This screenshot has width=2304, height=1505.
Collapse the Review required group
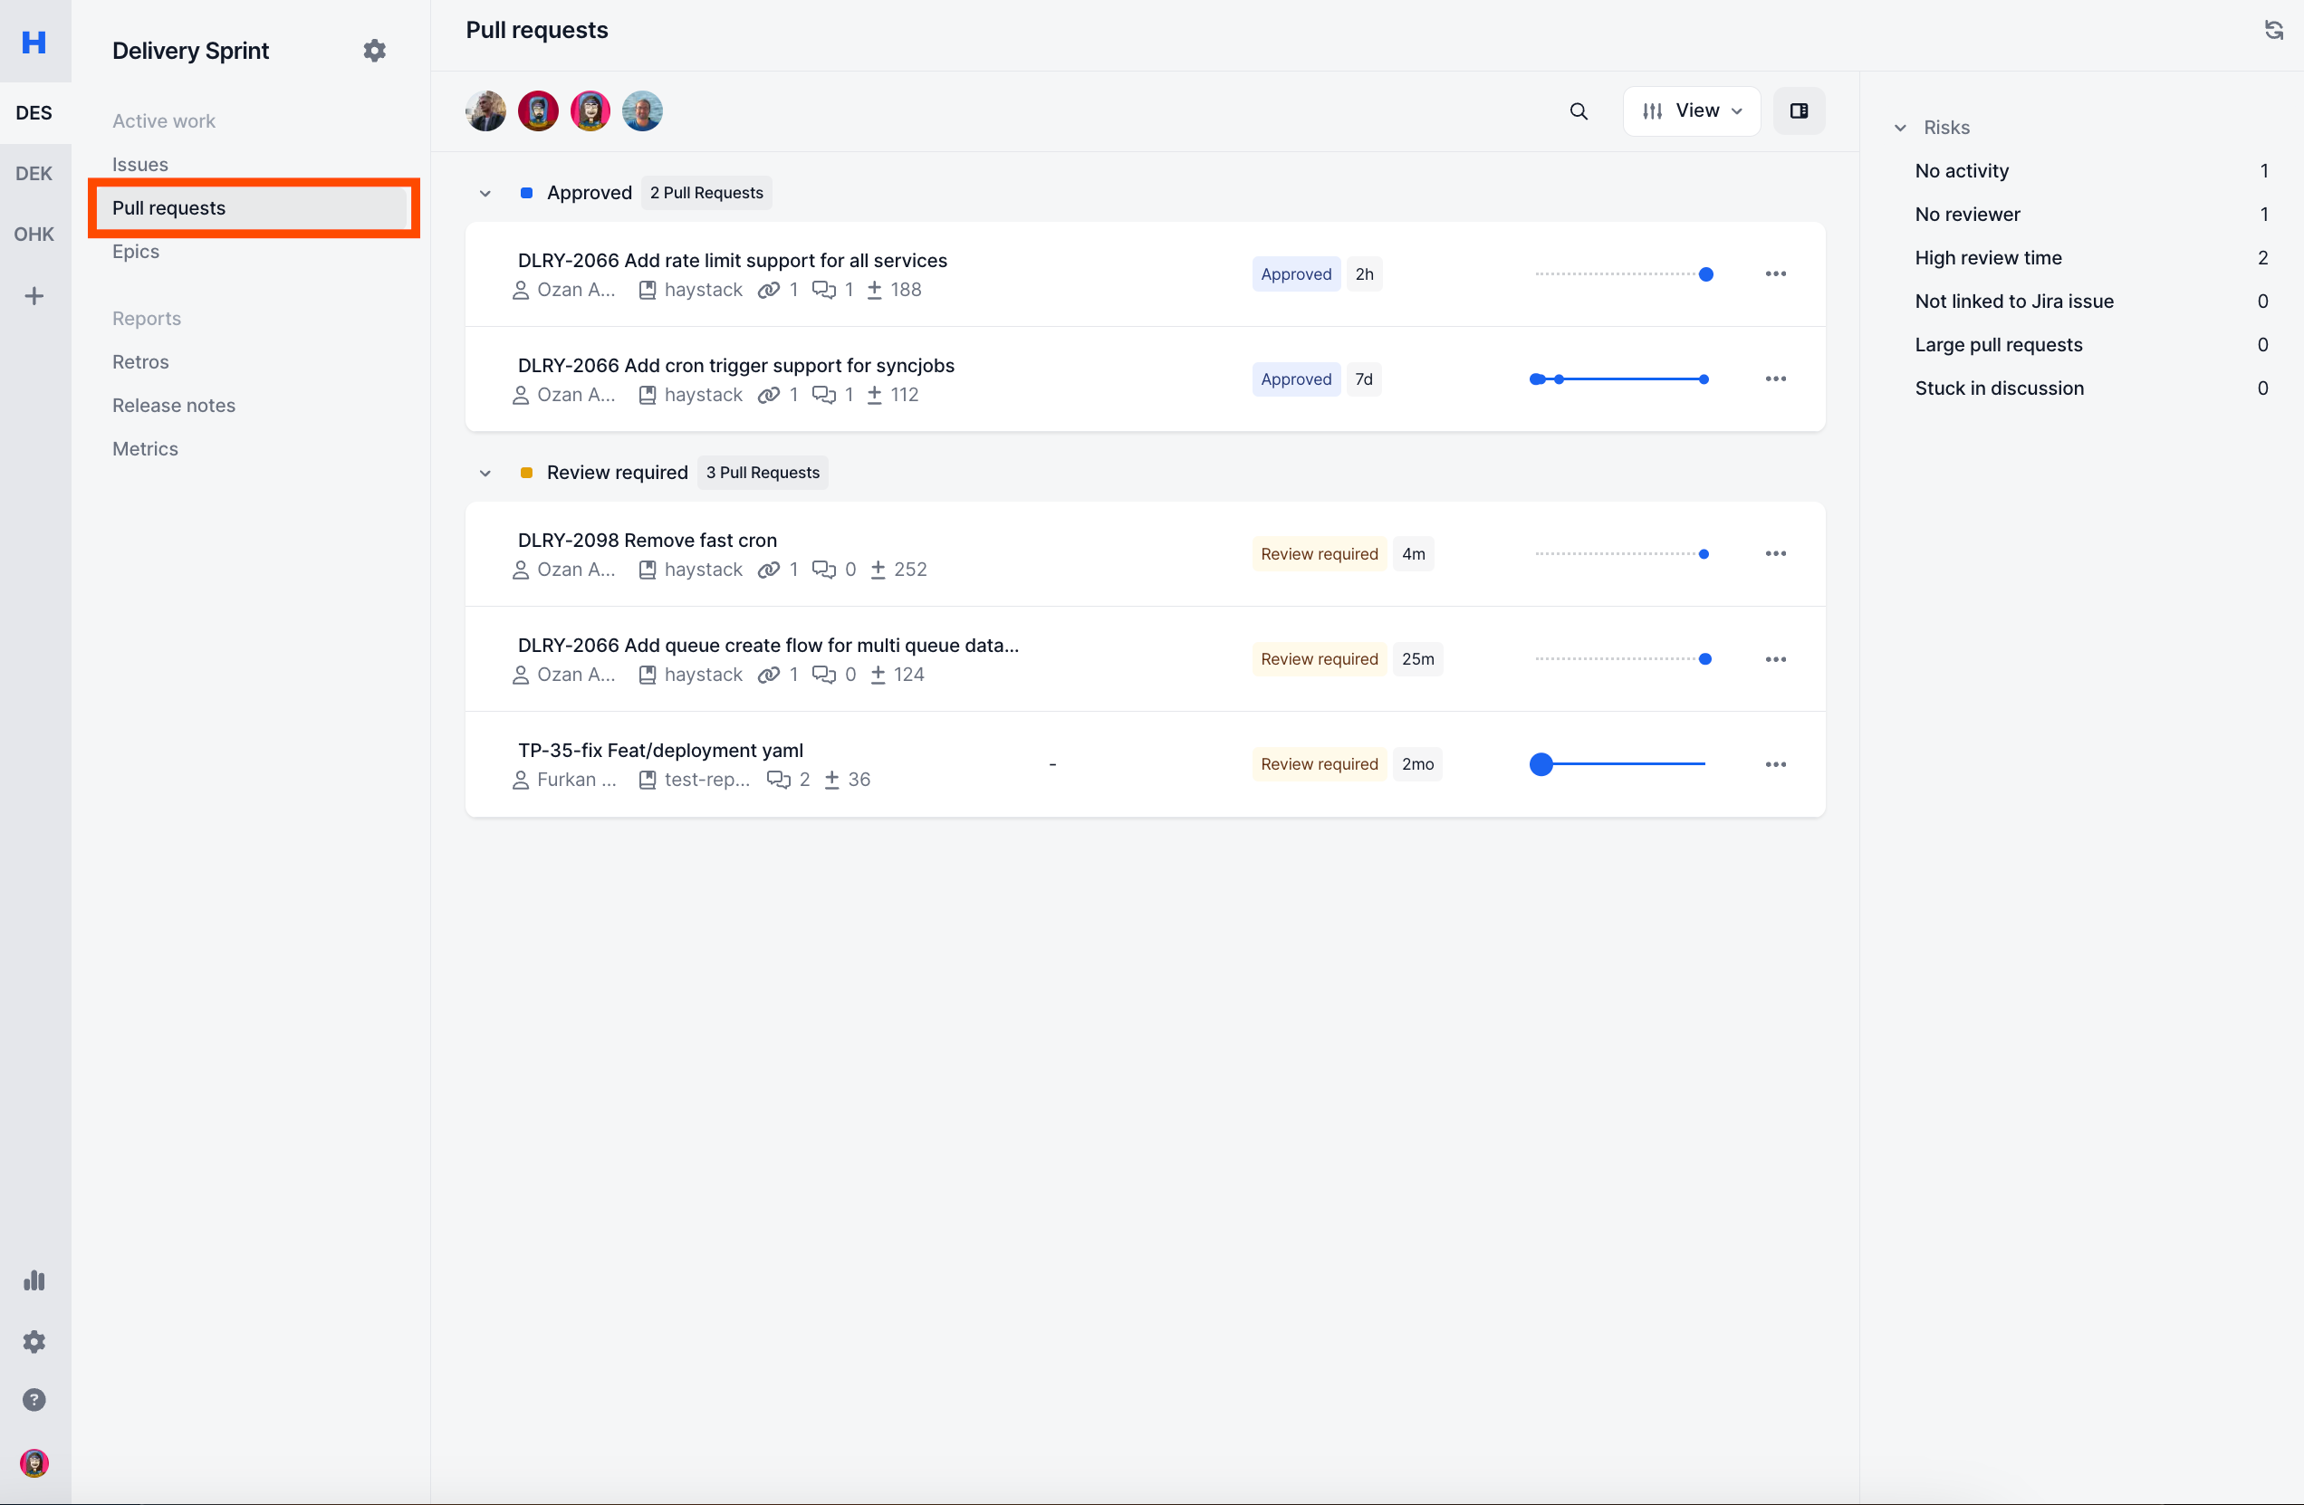click(x=485, y=473)
